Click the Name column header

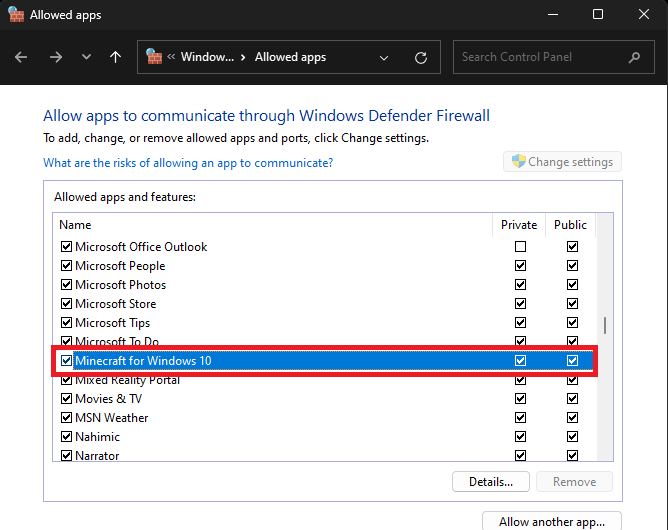click(x=76, y=225)
